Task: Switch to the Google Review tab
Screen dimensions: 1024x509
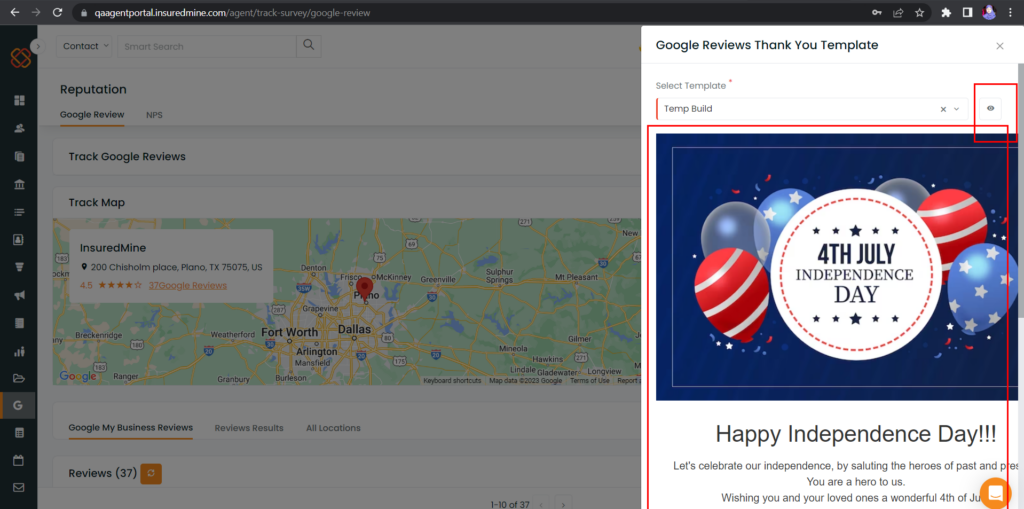Action: tap(92, 115)
